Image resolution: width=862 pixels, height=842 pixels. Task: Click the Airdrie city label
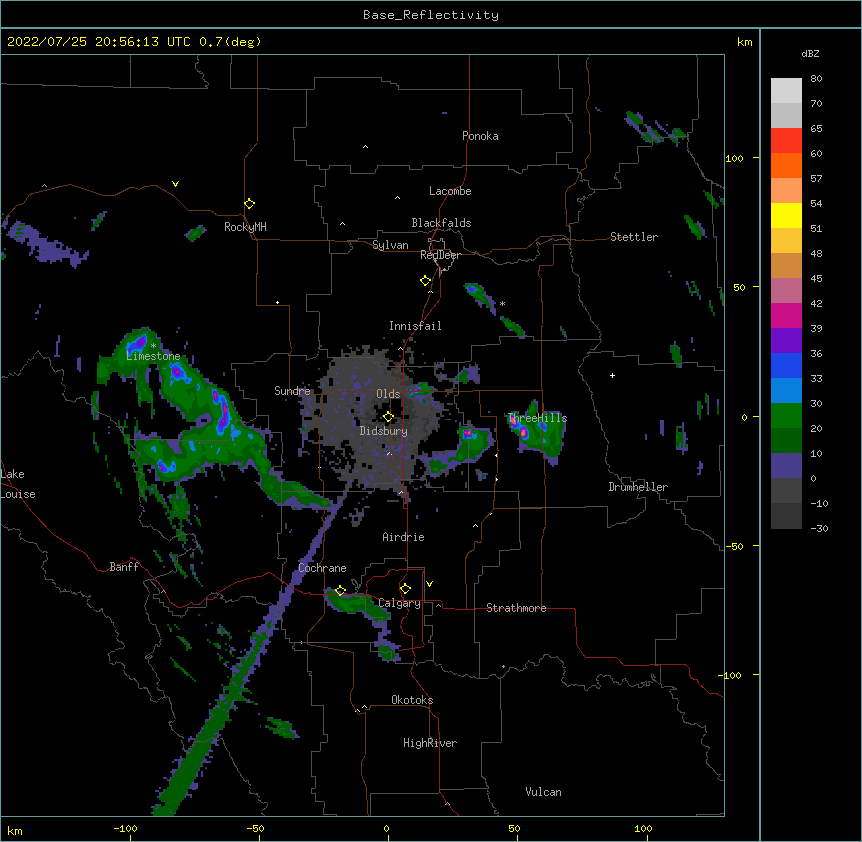(x=404, y=537)
